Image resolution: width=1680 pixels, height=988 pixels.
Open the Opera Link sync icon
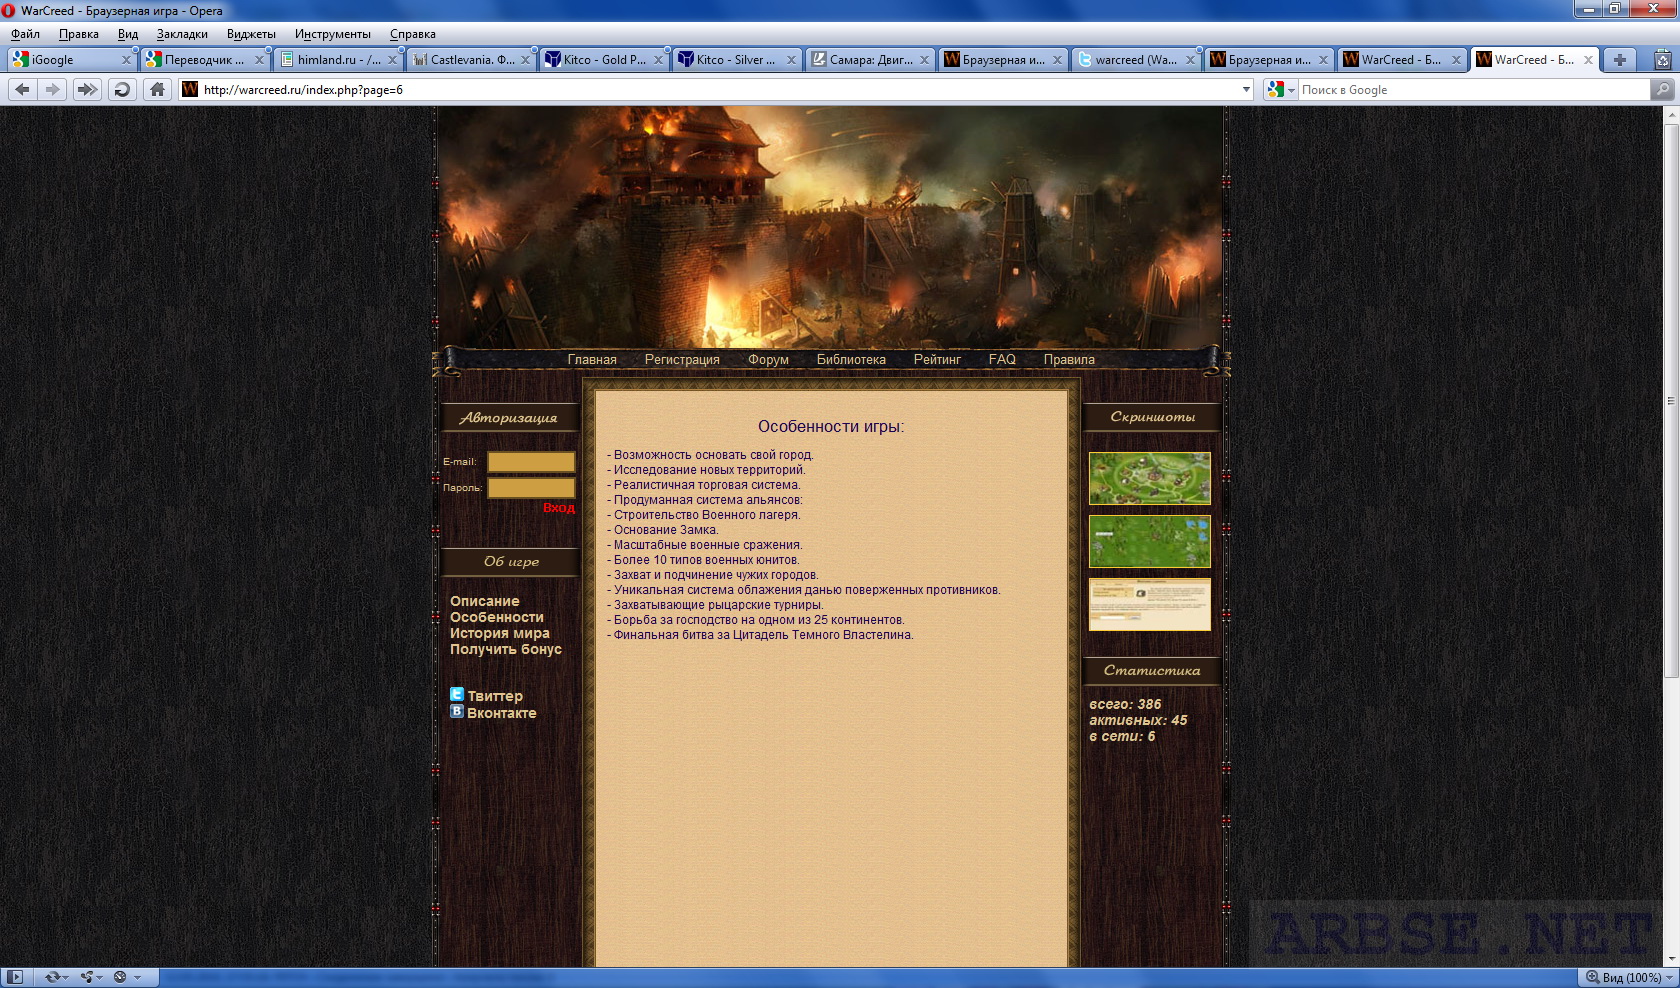51,977
